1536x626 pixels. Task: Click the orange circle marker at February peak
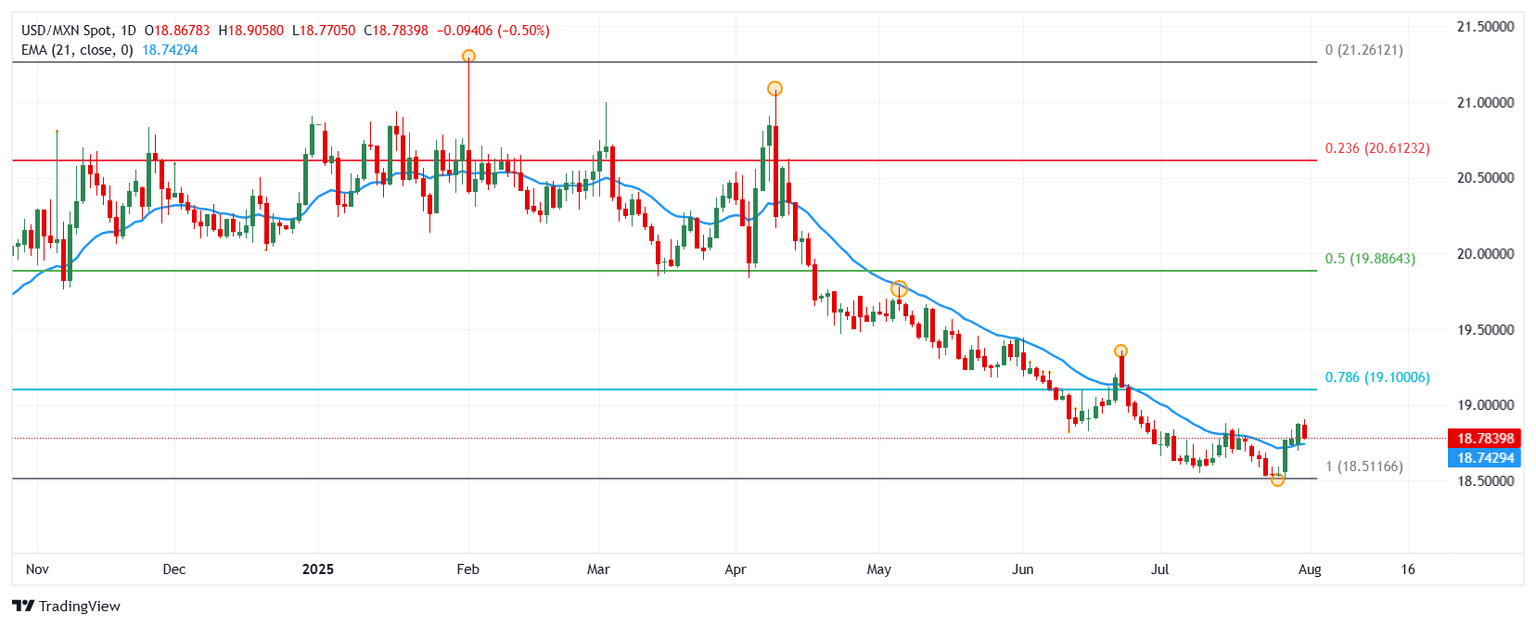click(468, 56)
